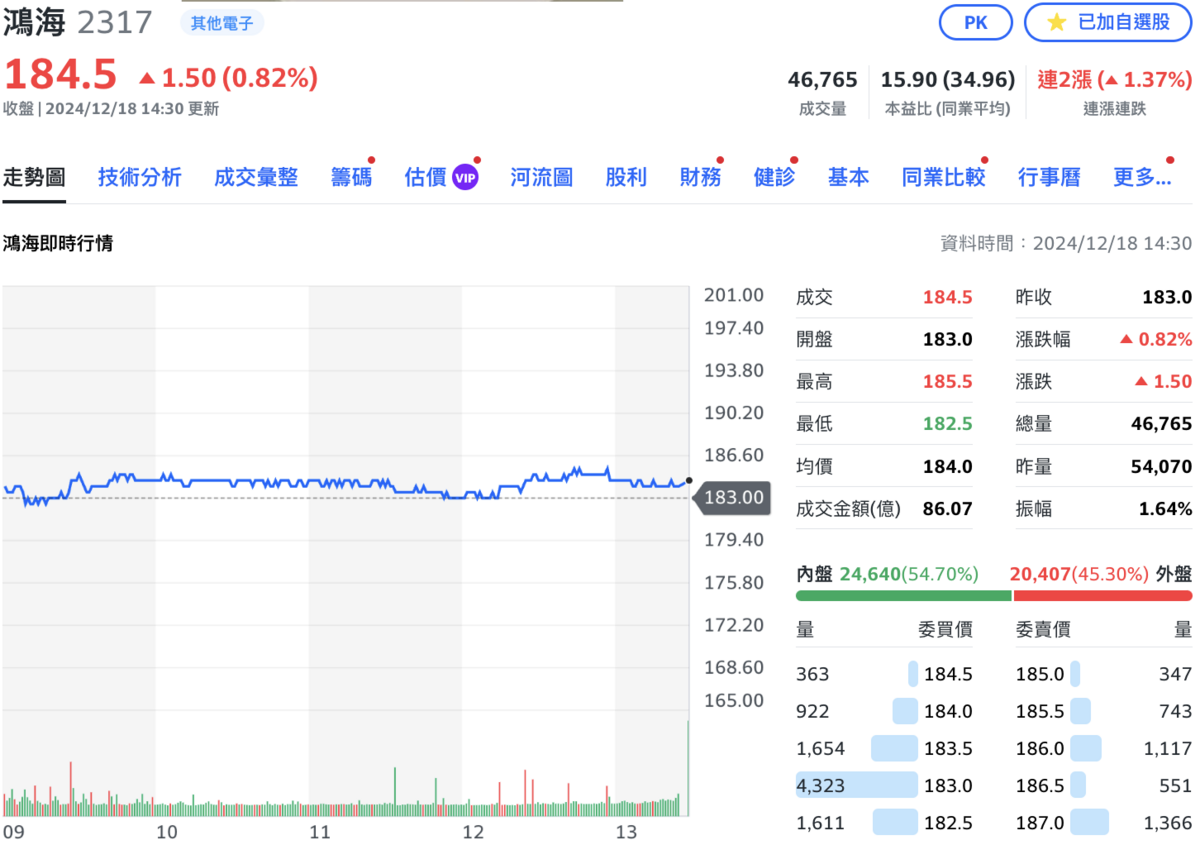
Task: Click the highlighted 4,323 bid volume bar
Action: pyautogui.click(x=857, y=785)
